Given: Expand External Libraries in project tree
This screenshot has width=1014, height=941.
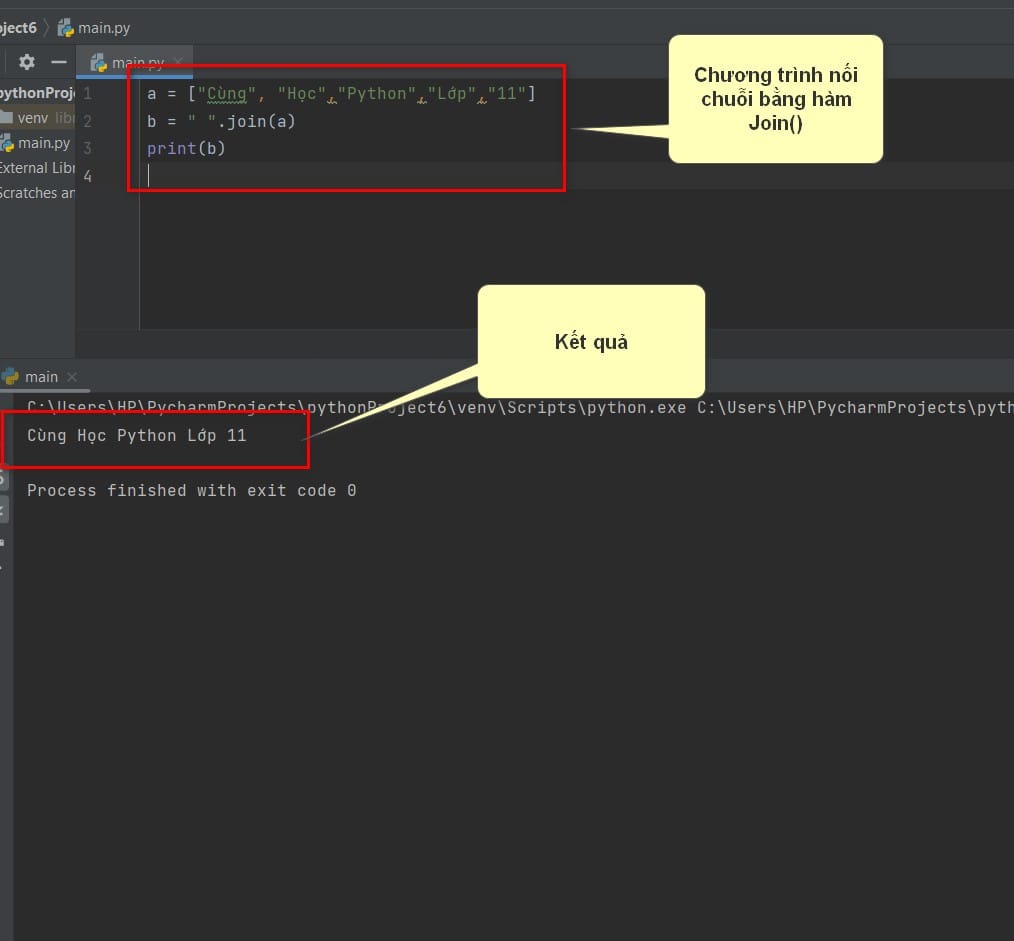Looking at the screenshot, I should pyautogui.click(x=37, y=168).
